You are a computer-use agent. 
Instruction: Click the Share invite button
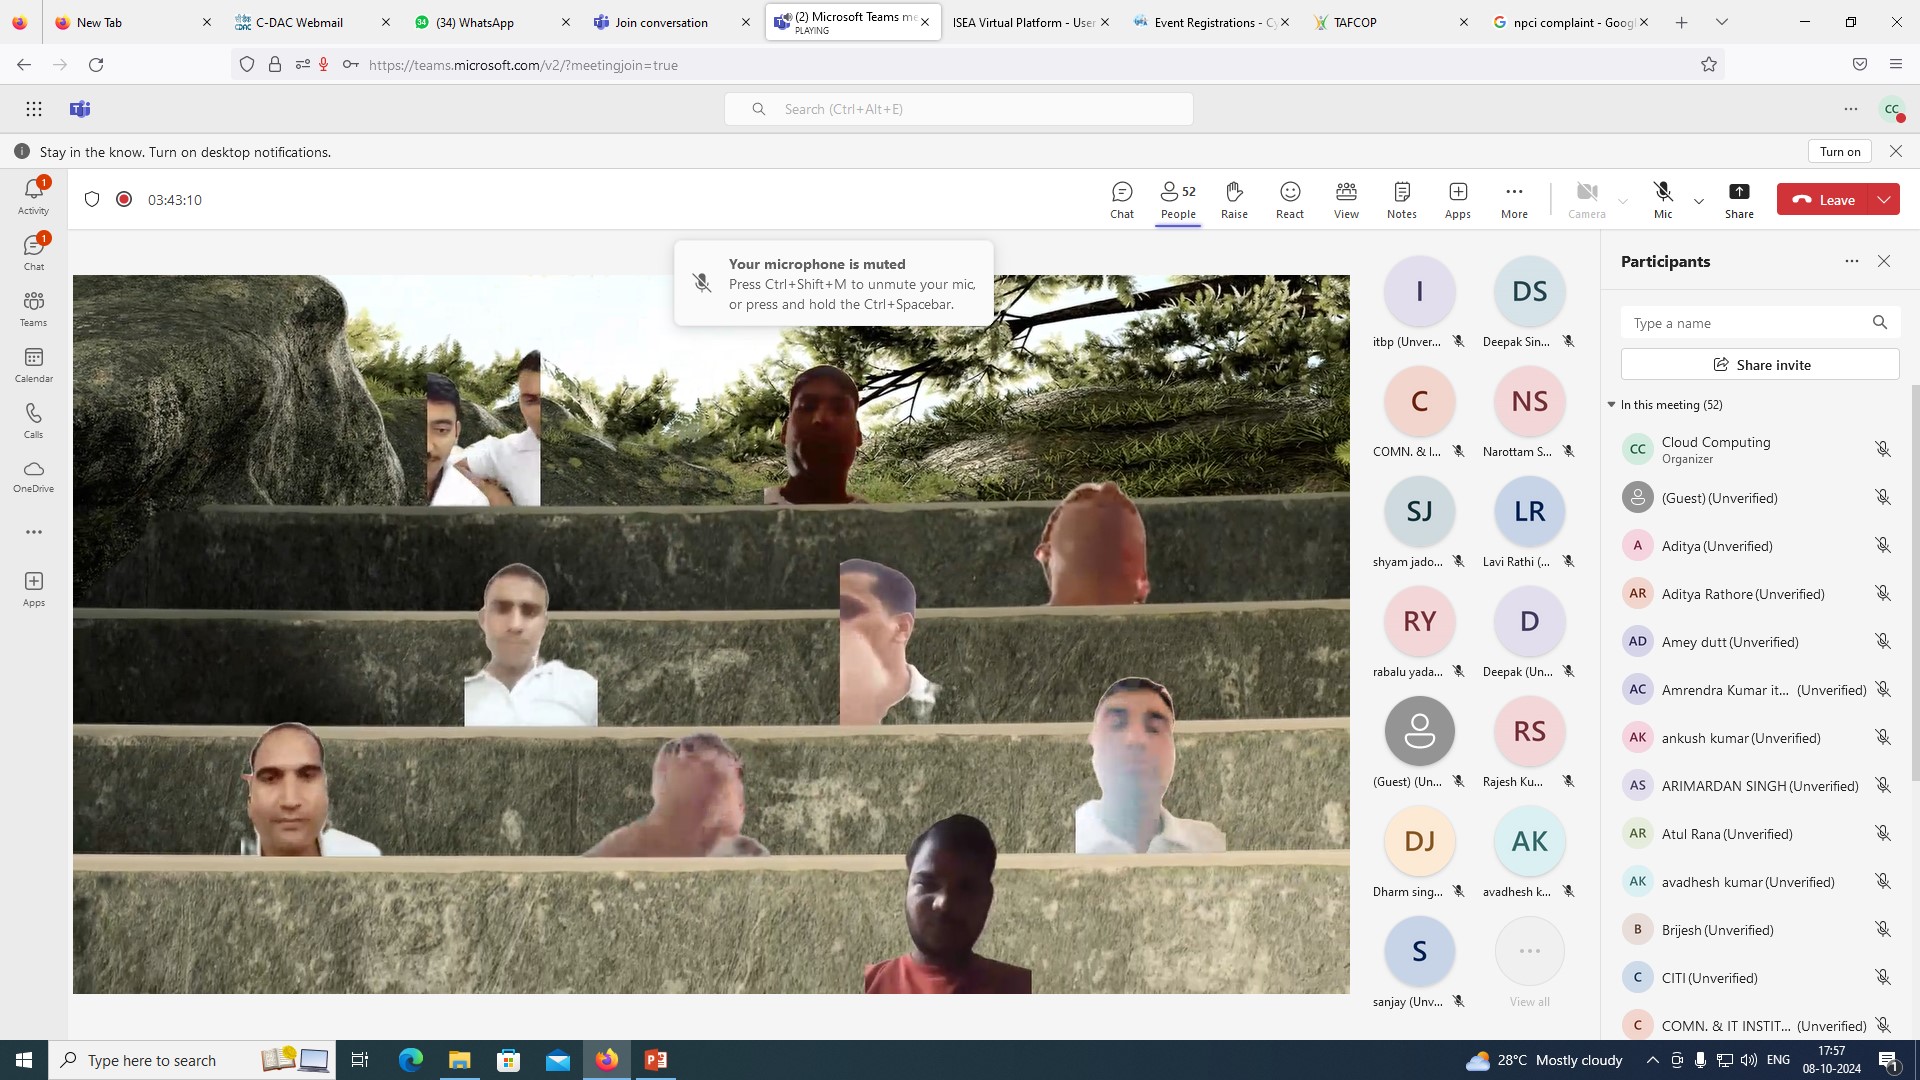[1760, 365]
